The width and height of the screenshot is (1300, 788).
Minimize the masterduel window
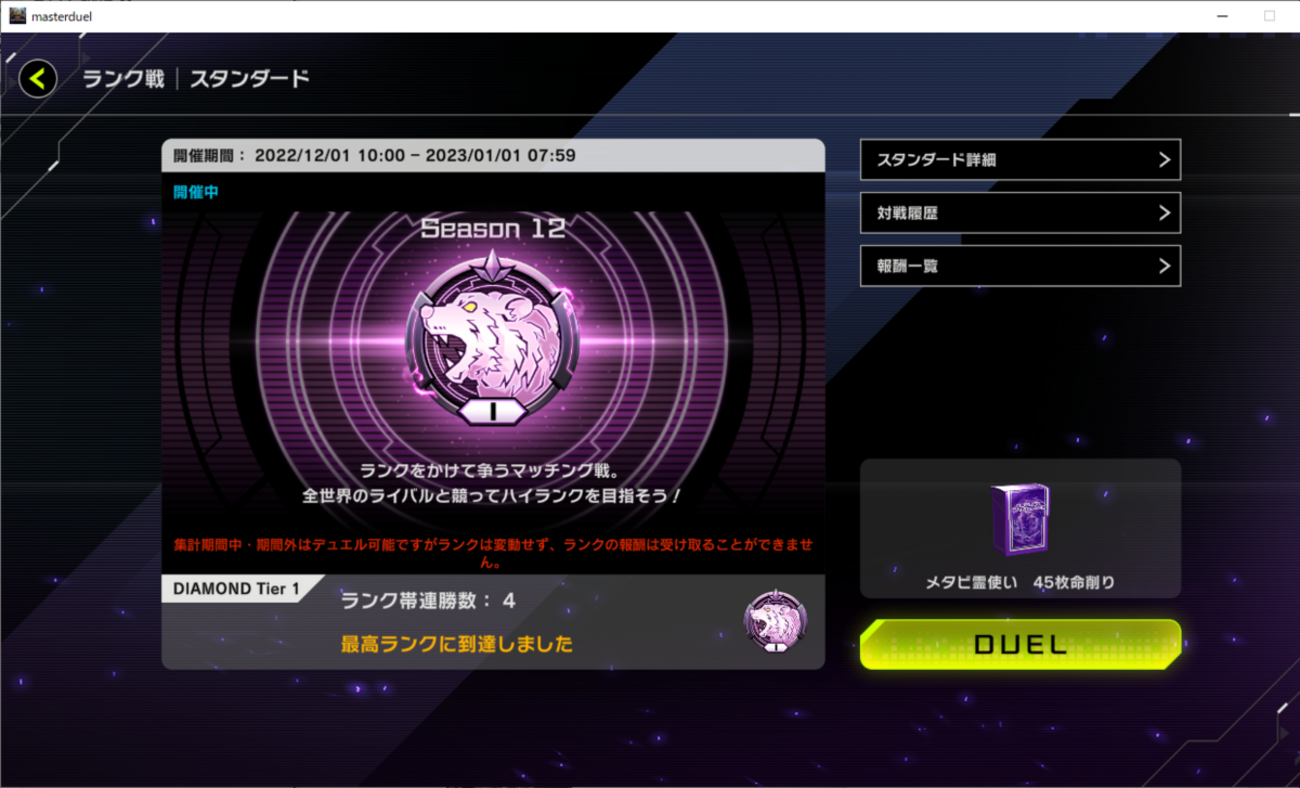[x=1222, y=16]
